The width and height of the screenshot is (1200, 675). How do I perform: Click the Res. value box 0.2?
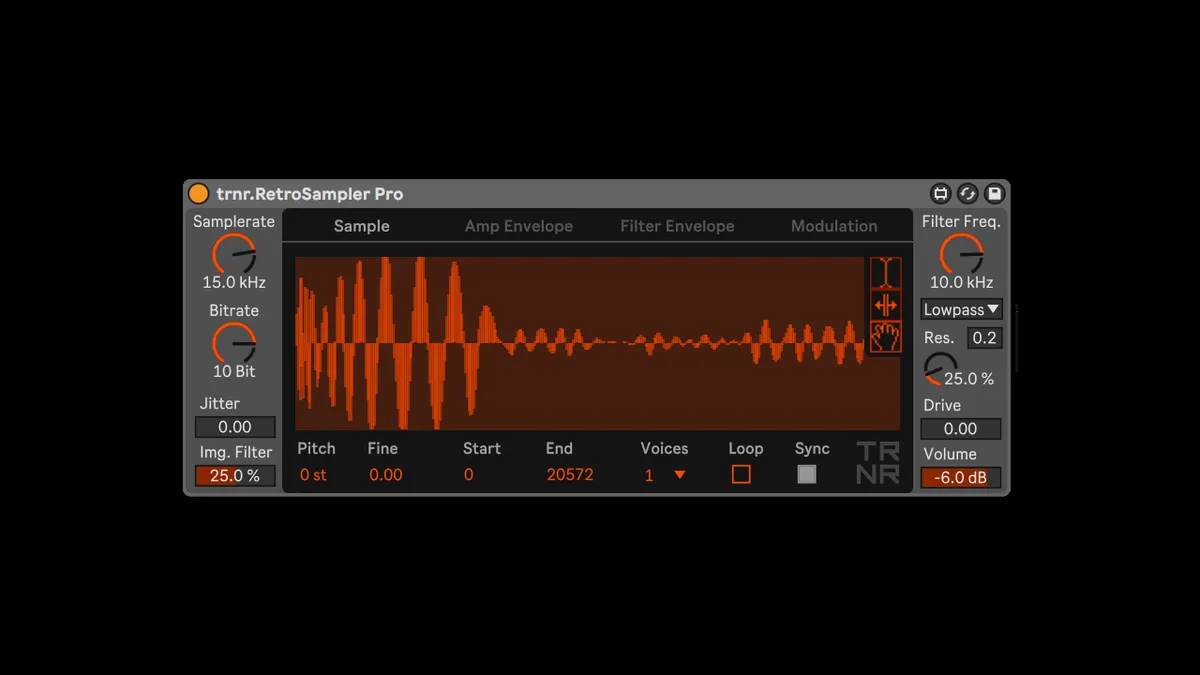tap(984, 338)
